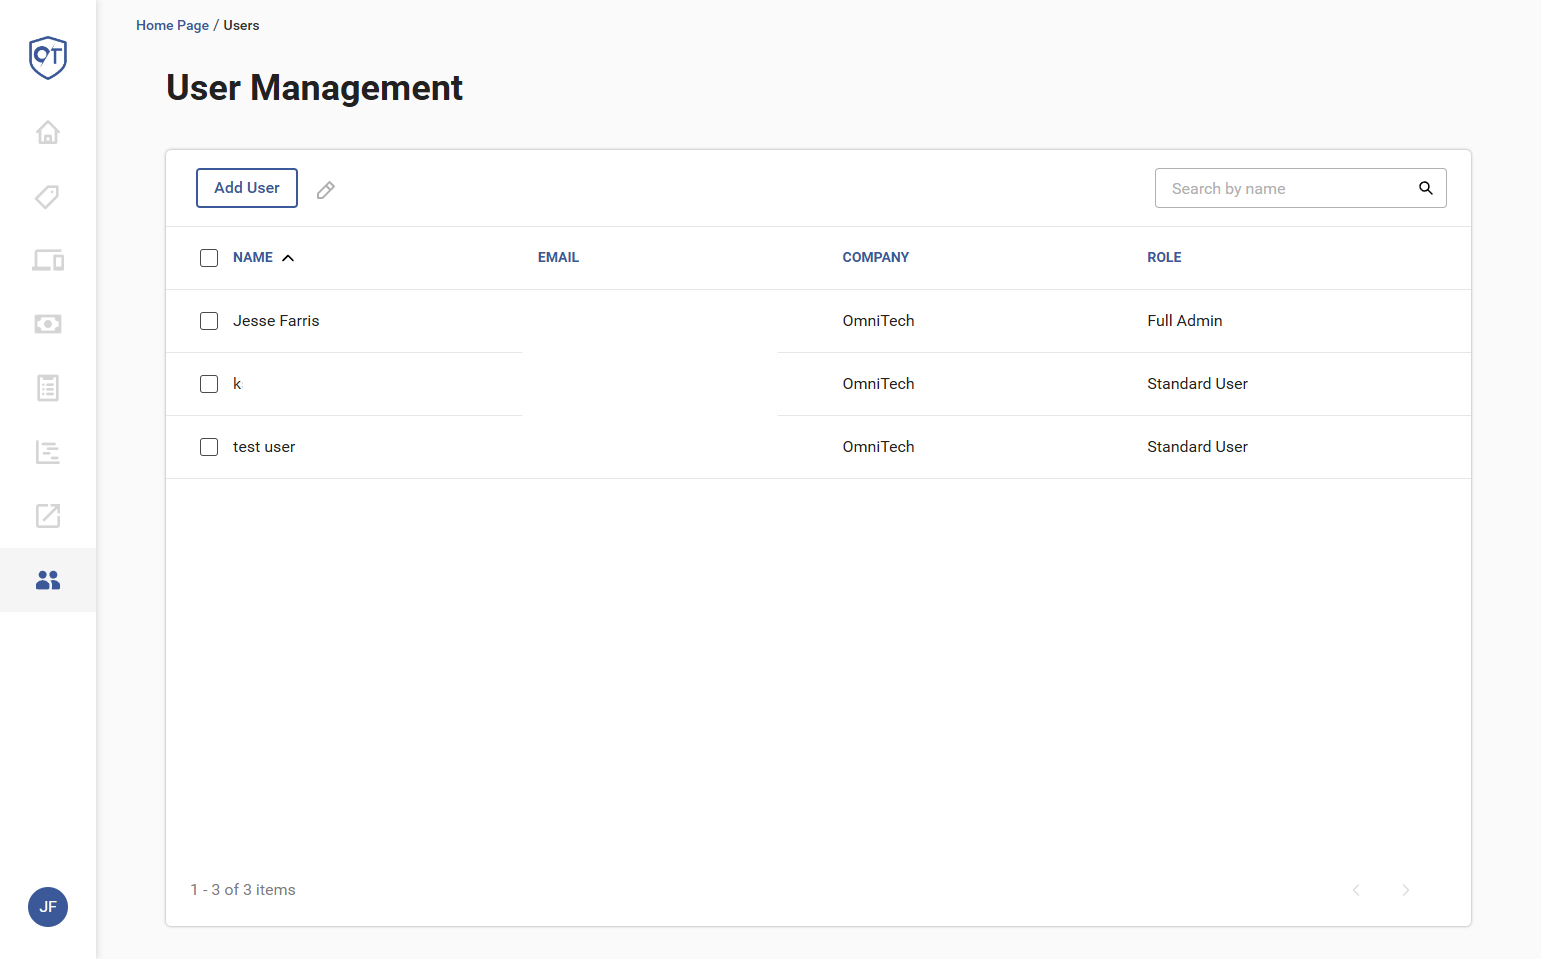
Task: Open the bar chart report icon in sidebar
Action: [48, 452]
